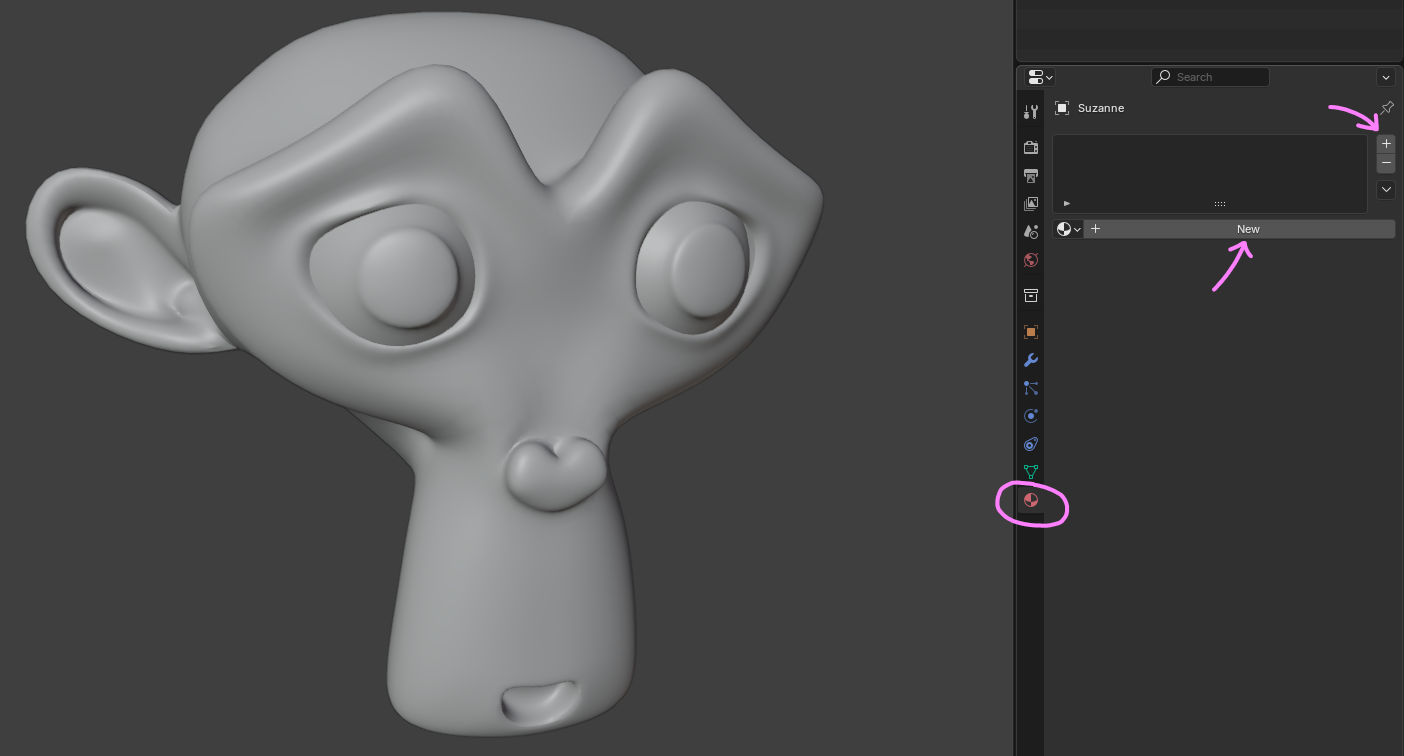Open the Object Constraints tab

point(1031,444)
